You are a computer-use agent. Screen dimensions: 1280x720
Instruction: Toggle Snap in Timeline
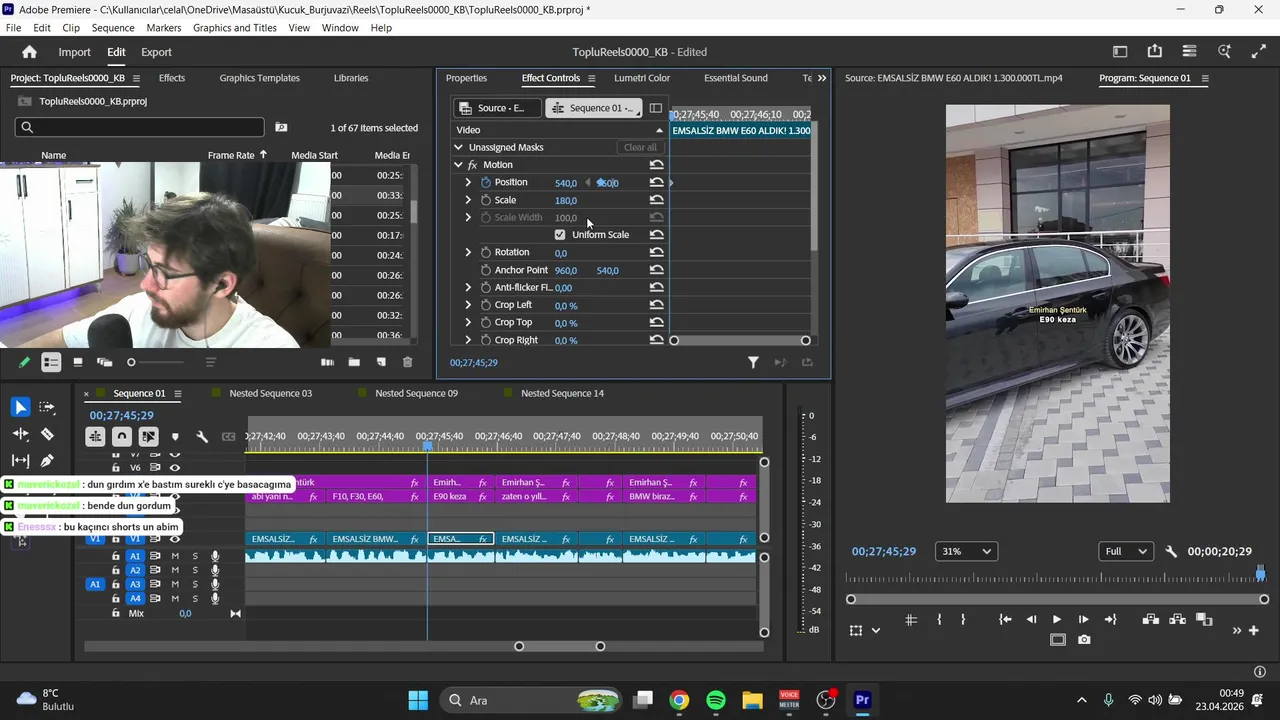(121, 436)
